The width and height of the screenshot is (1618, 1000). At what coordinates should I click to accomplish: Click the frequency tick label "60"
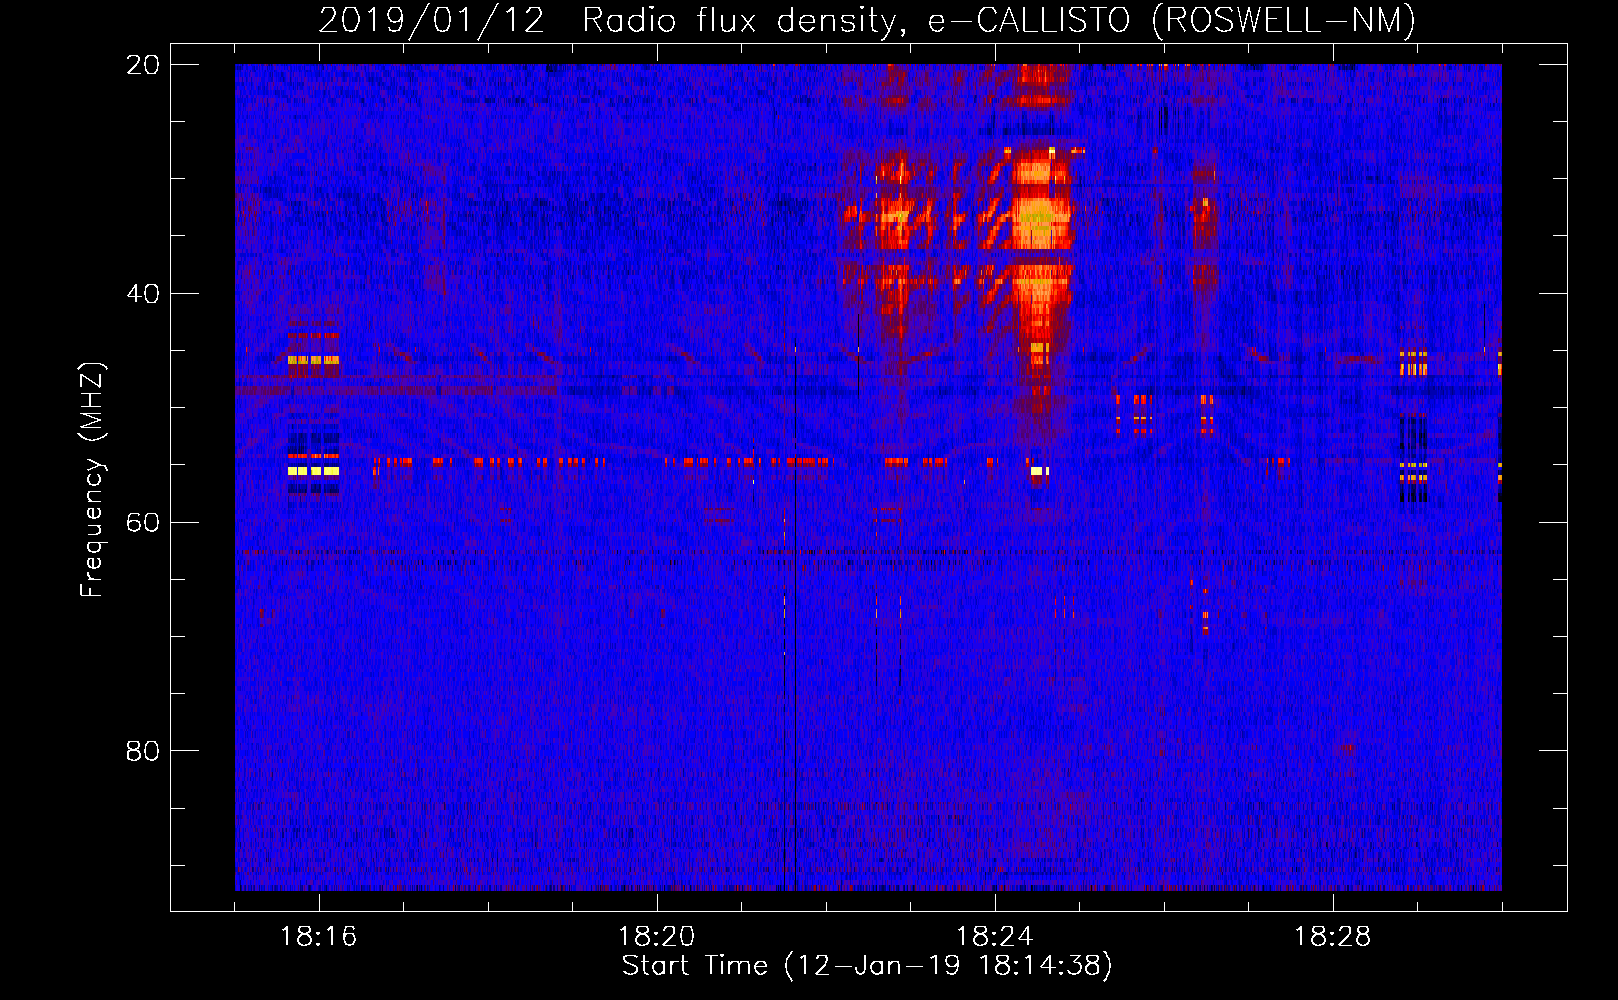(143, 523)
